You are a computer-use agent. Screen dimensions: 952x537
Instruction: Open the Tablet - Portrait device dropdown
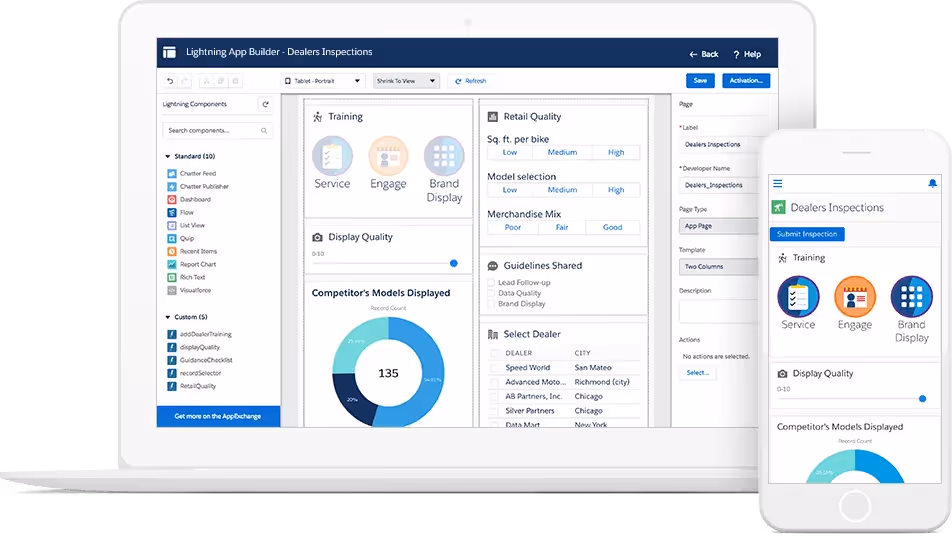point(322,81)
